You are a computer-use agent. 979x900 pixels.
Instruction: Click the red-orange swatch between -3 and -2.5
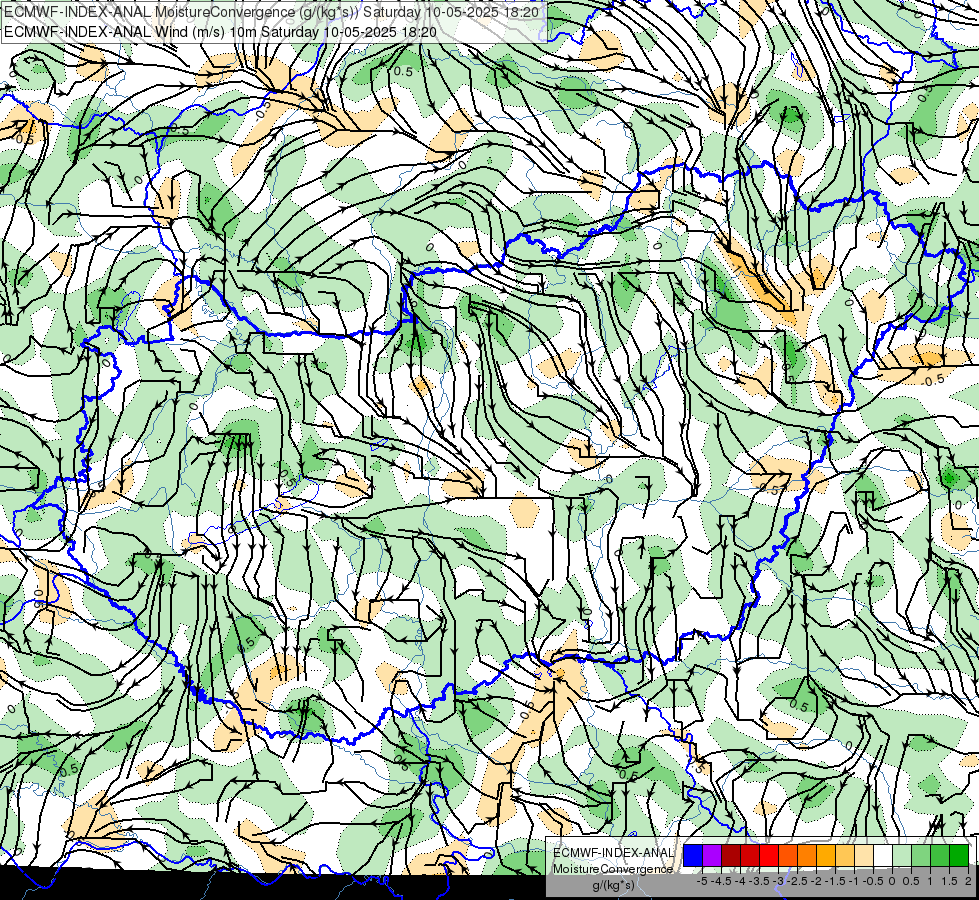[788, 855]
